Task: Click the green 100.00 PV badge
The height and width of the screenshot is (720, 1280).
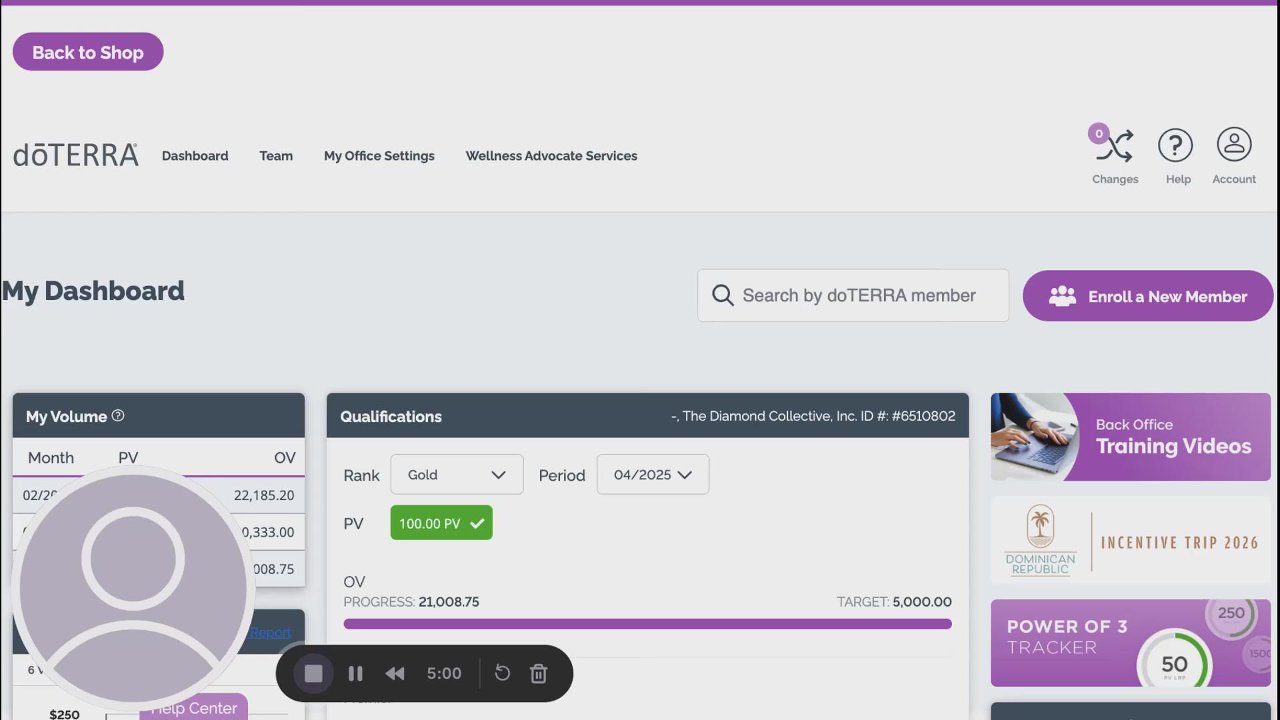Action: point(441,523)
